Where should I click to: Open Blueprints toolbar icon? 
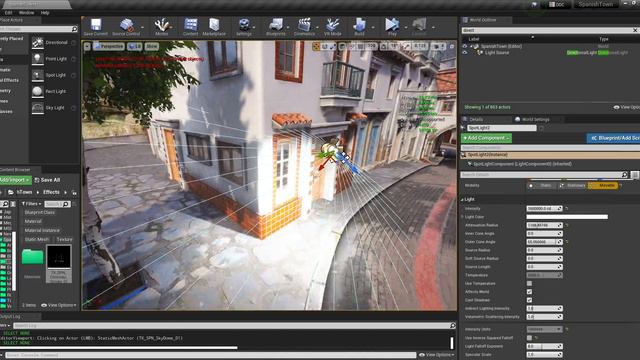tap(276, 27)
